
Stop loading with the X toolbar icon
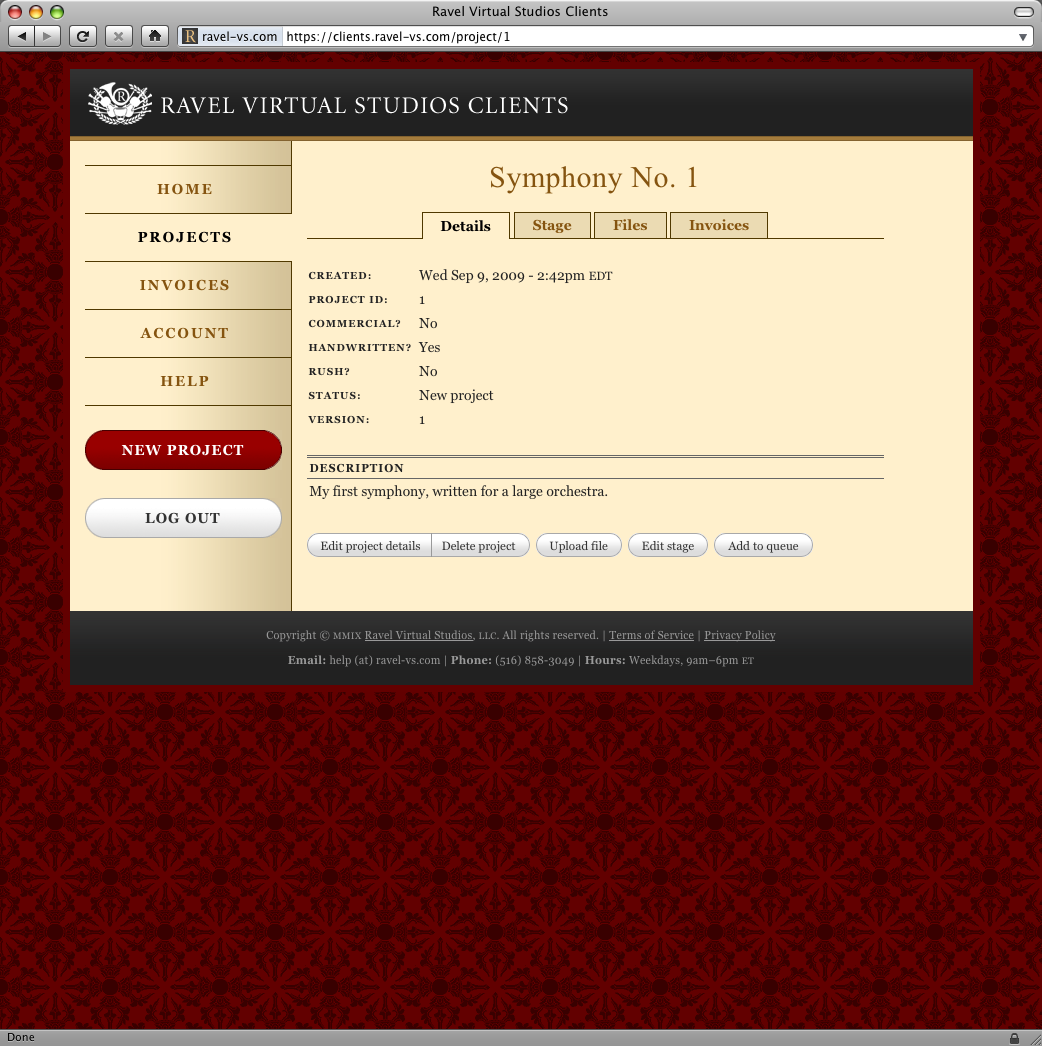click(118, 36)
